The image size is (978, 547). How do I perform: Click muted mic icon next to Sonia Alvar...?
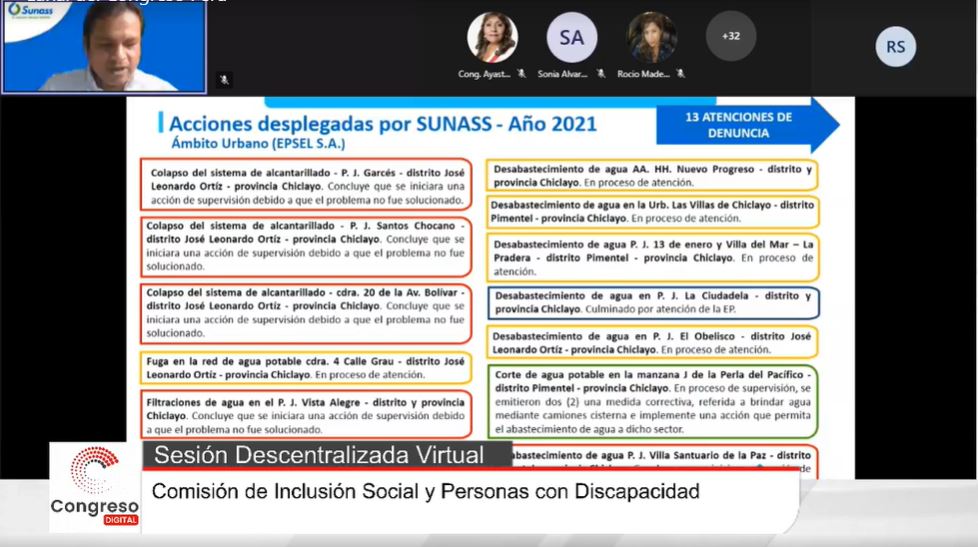[601, 74]
